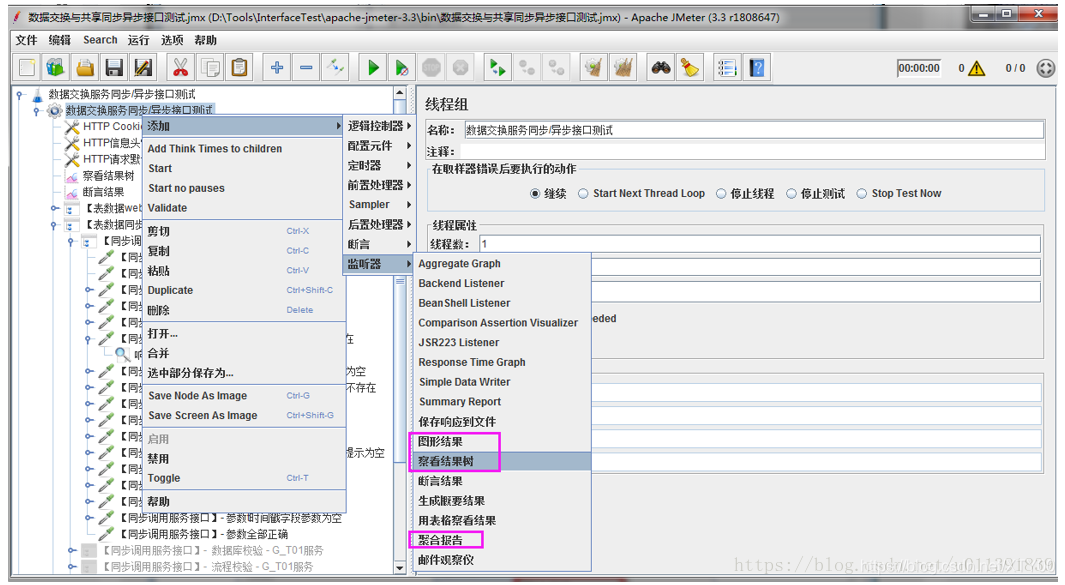Select the 察看结果树 tree node
1065x585 pixels.
tap(109, 176)
